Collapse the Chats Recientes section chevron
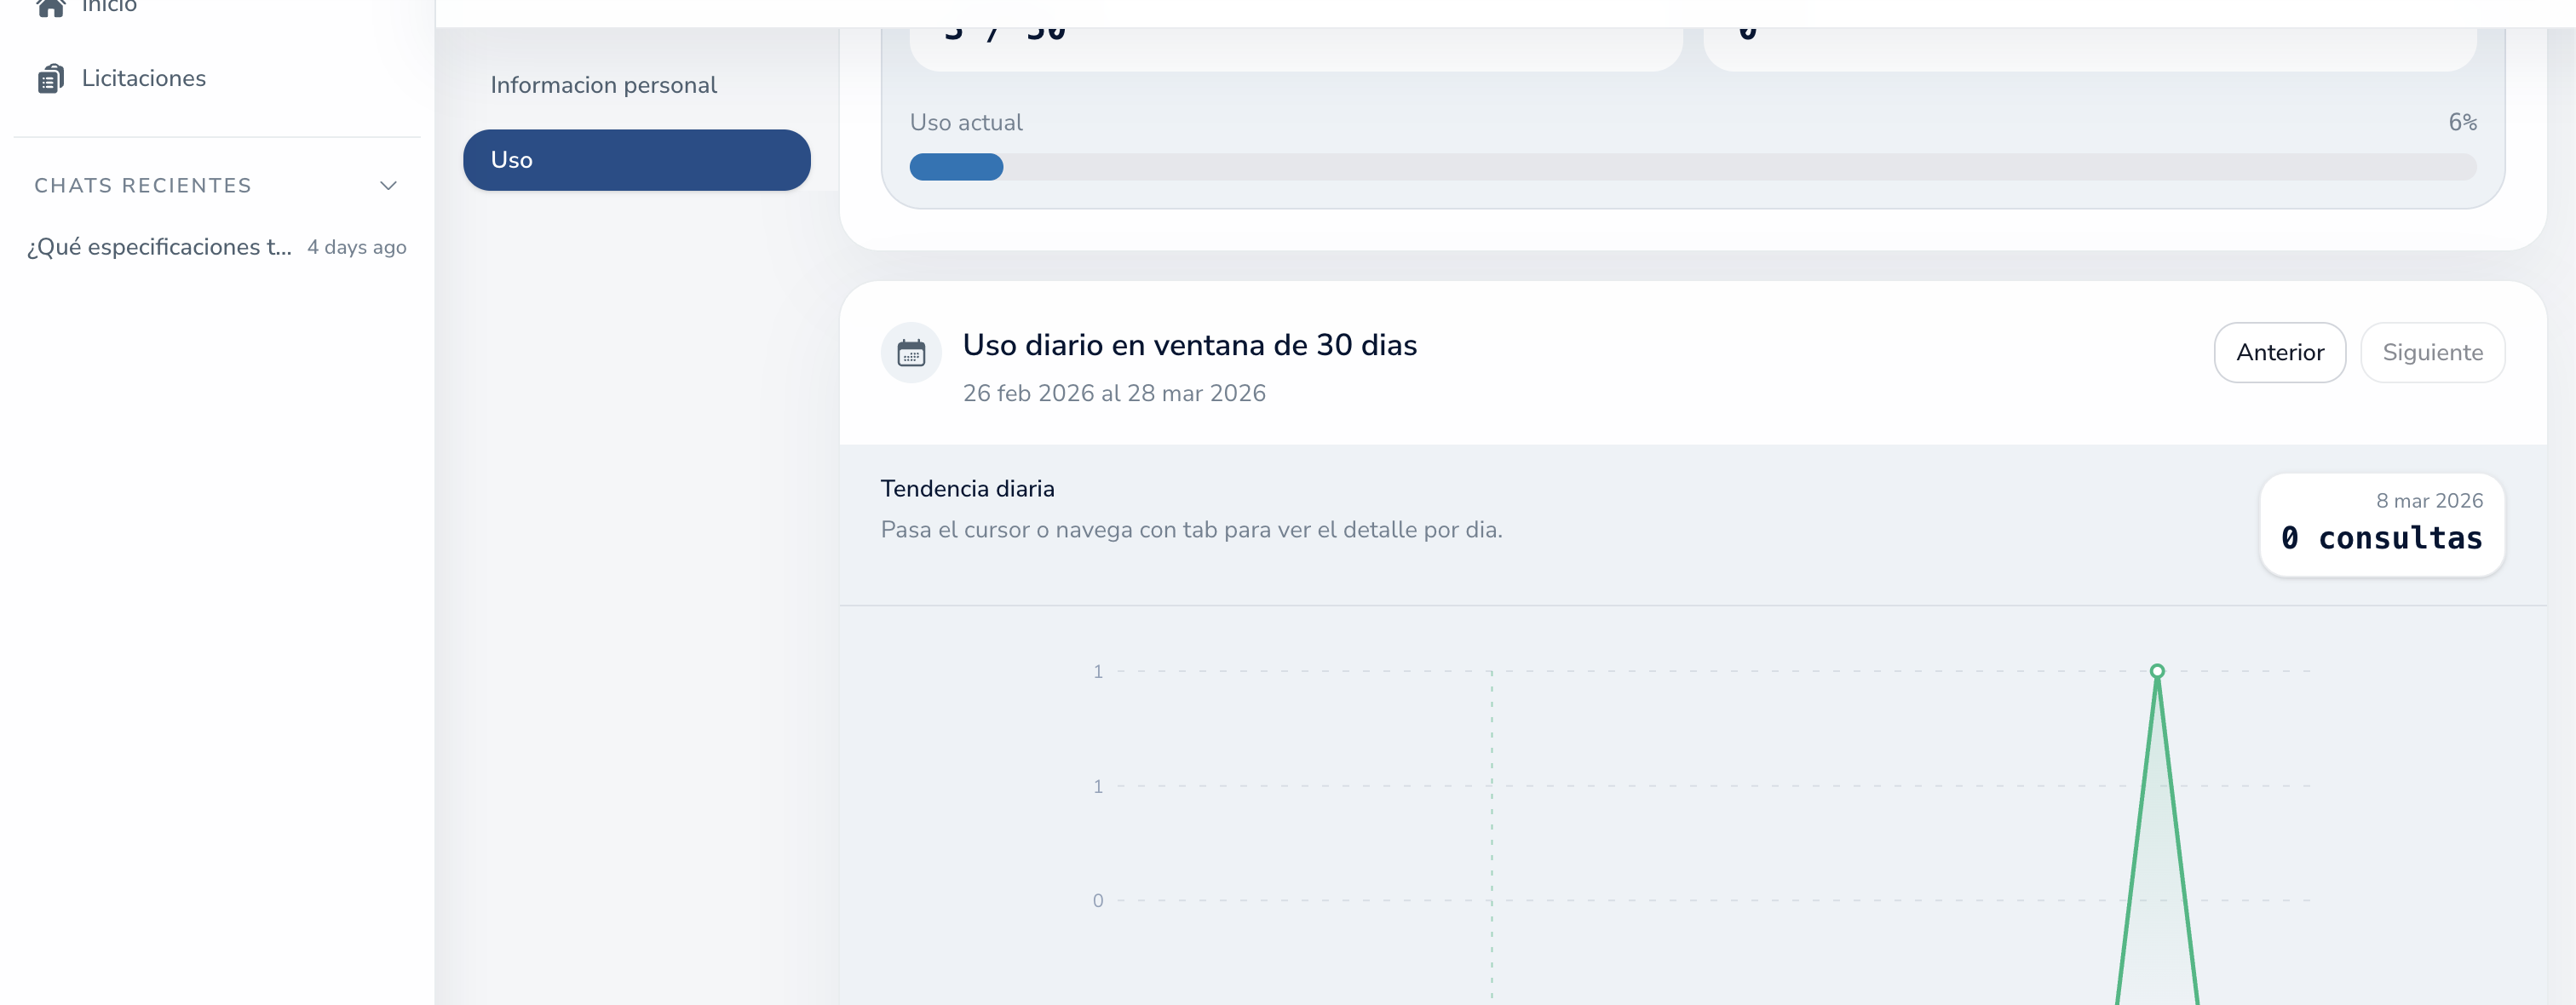Image resolution: width=2576 pixels, height=1005 pixels. pos(389,186)
